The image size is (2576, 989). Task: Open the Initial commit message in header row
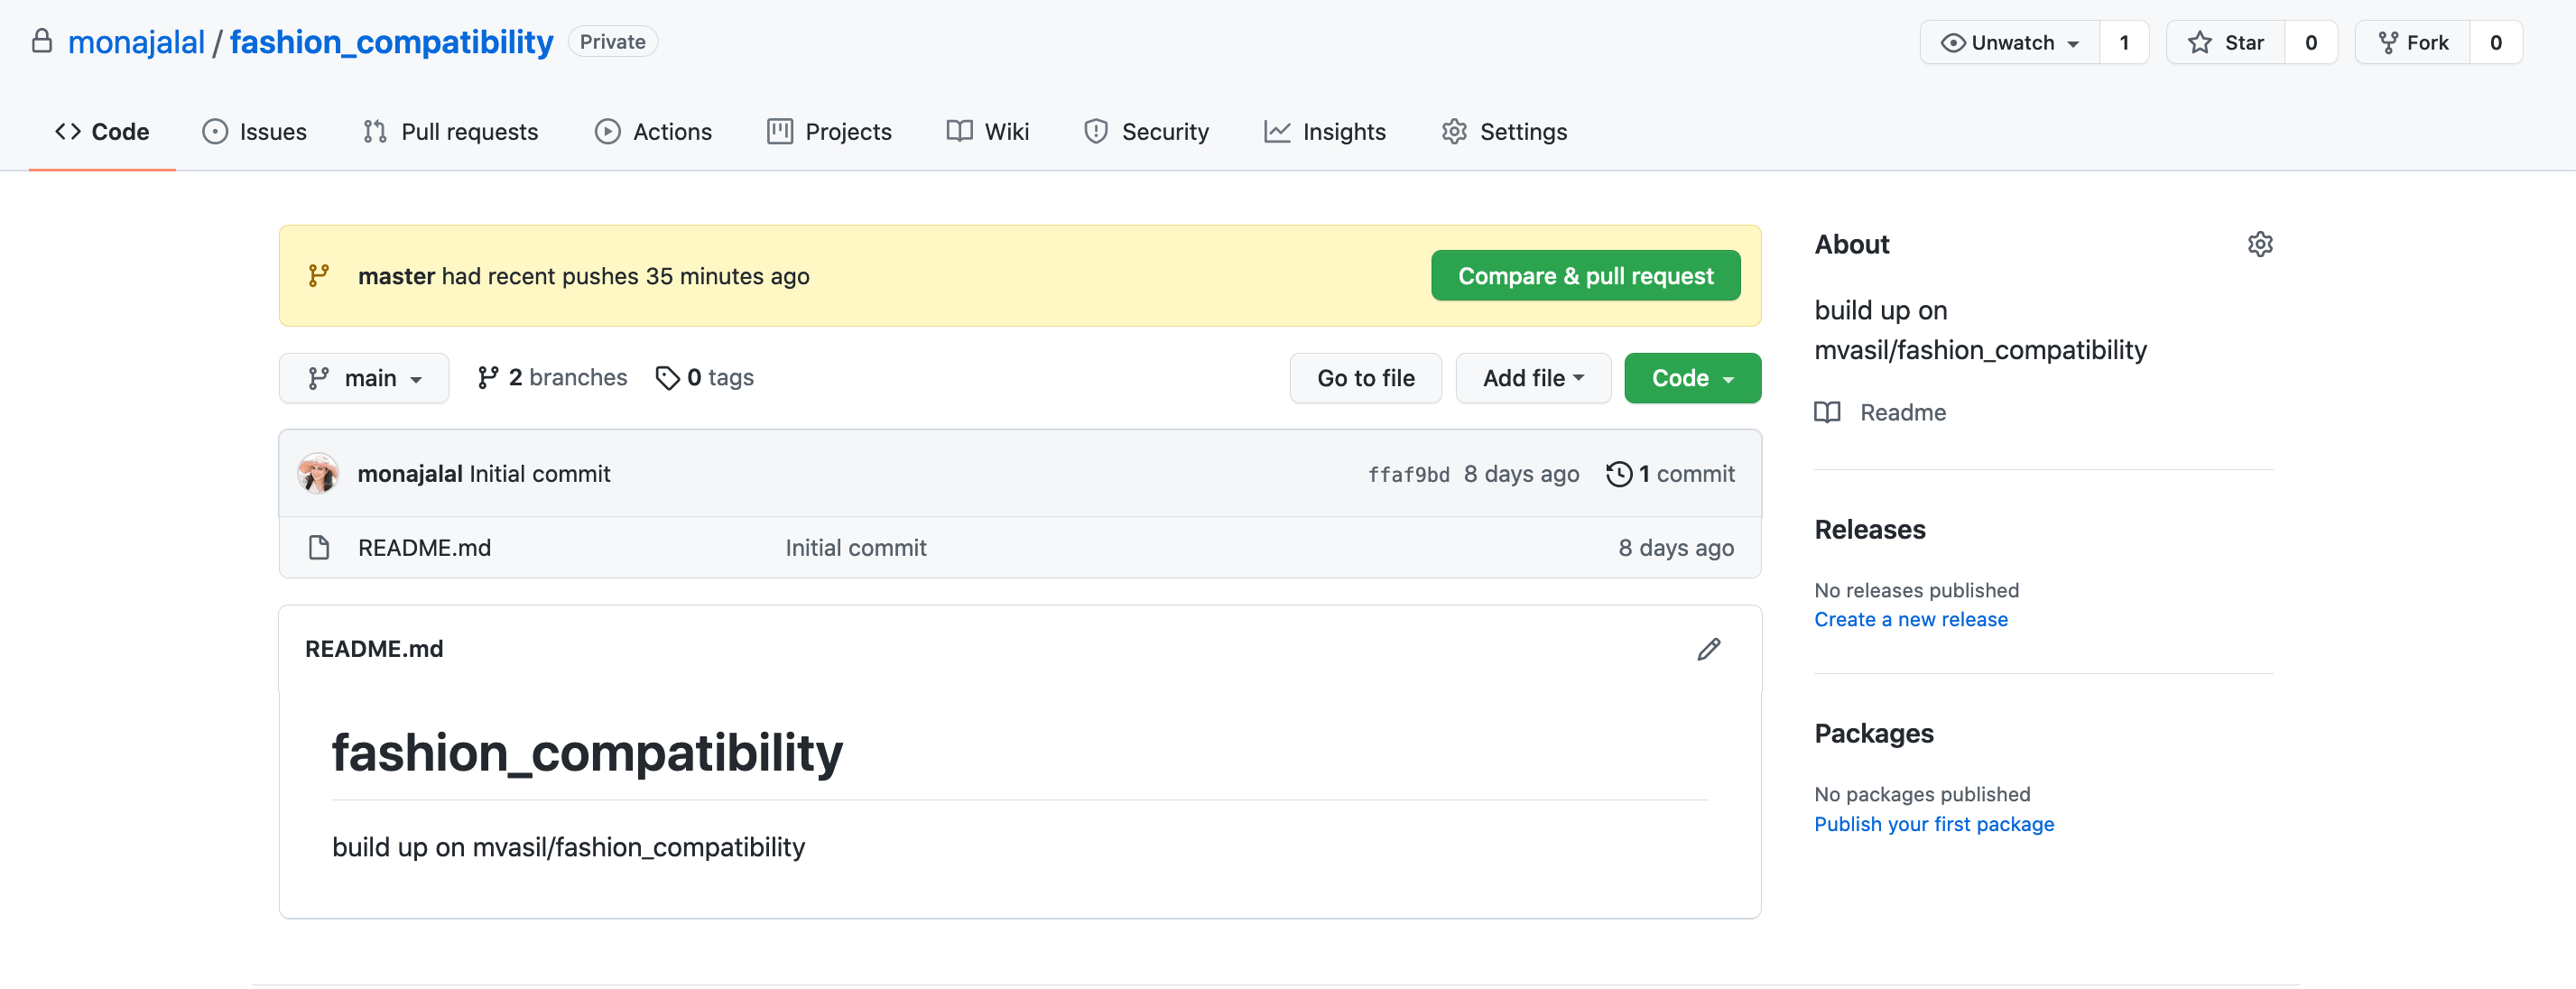540,474
